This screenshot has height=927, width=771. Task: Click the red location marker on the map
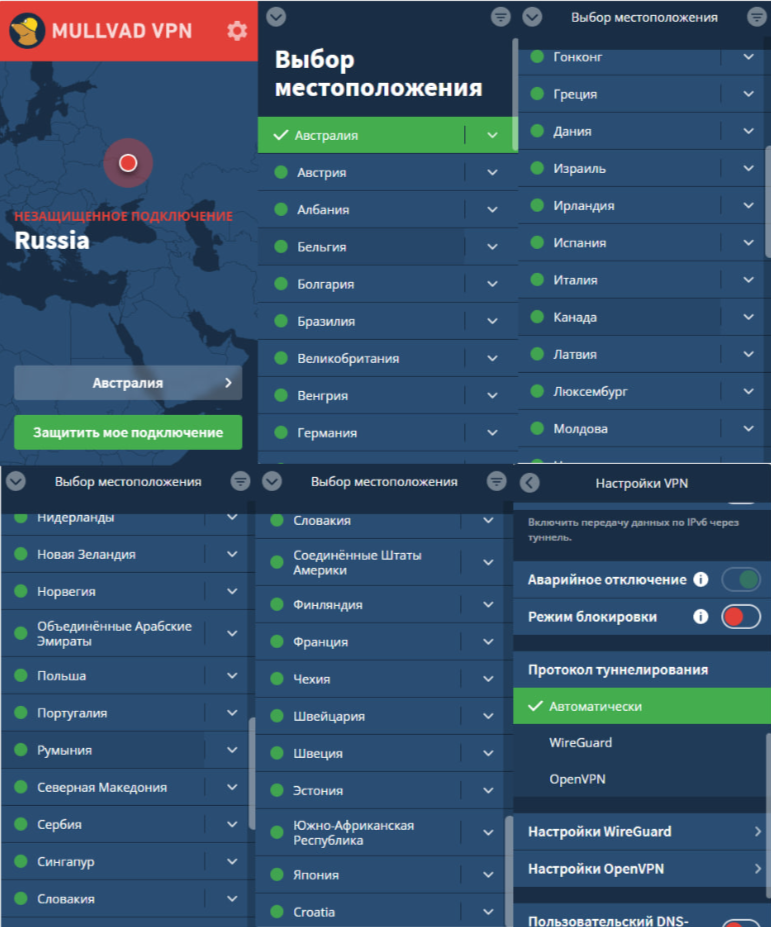(x=128, y=163)
